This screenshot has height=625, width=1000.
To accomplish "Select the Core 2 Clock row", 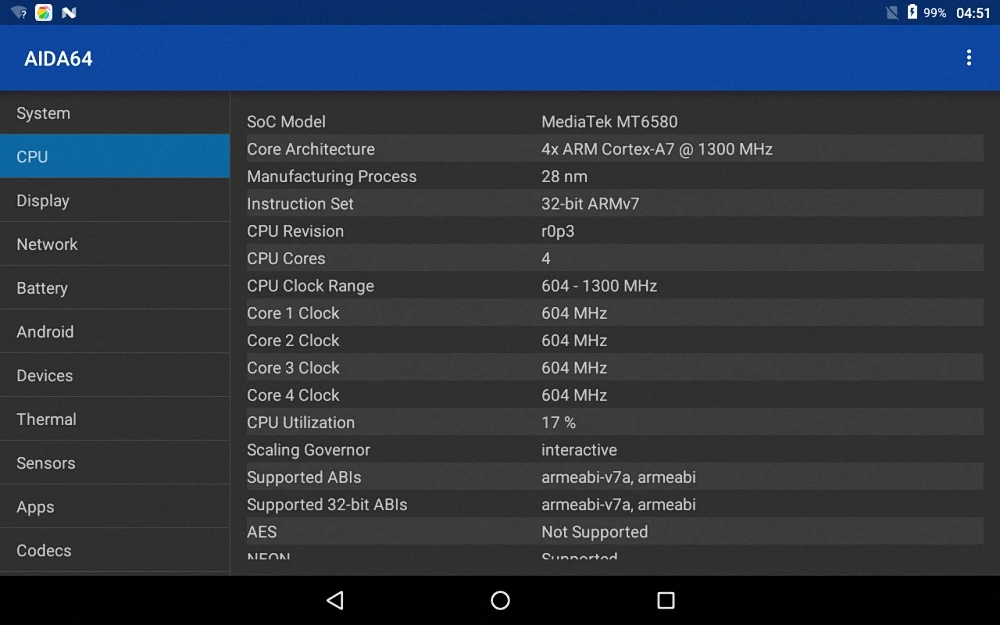I will tap(615, 341).
